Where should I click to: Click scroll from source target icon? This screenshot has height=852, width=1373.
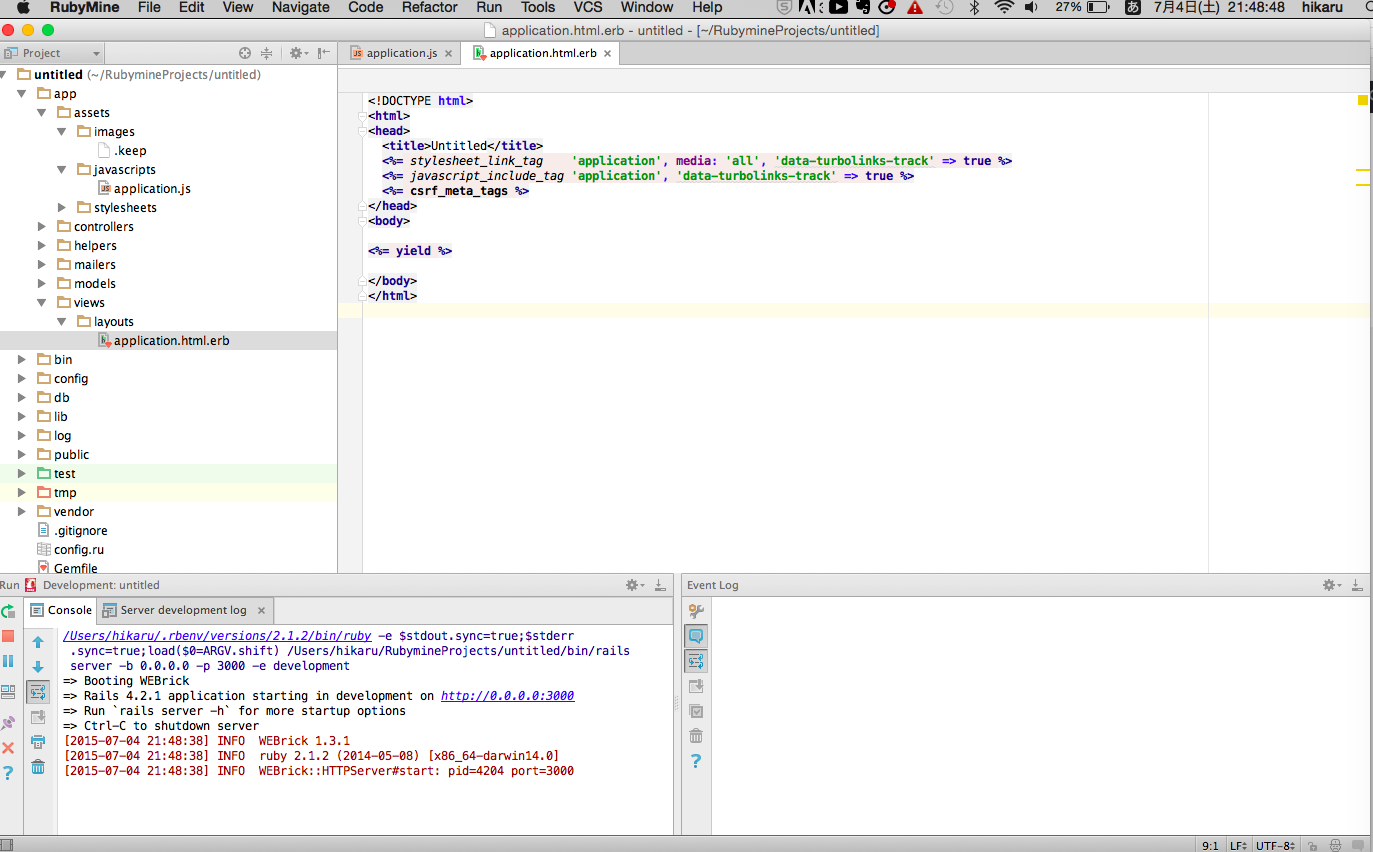pyautogui.click(x=245, y=53)
